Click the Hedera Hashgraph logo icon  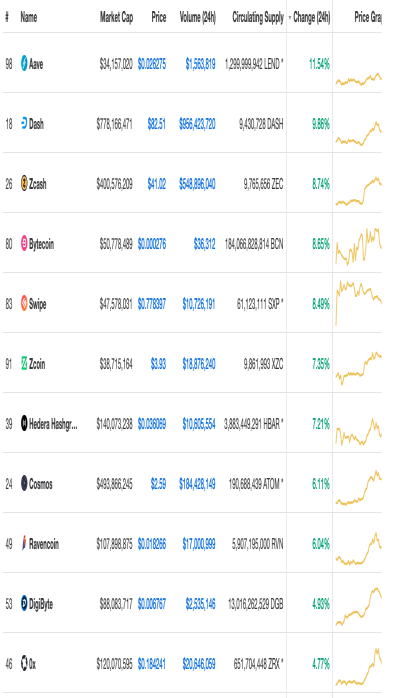tap(24, 423)
